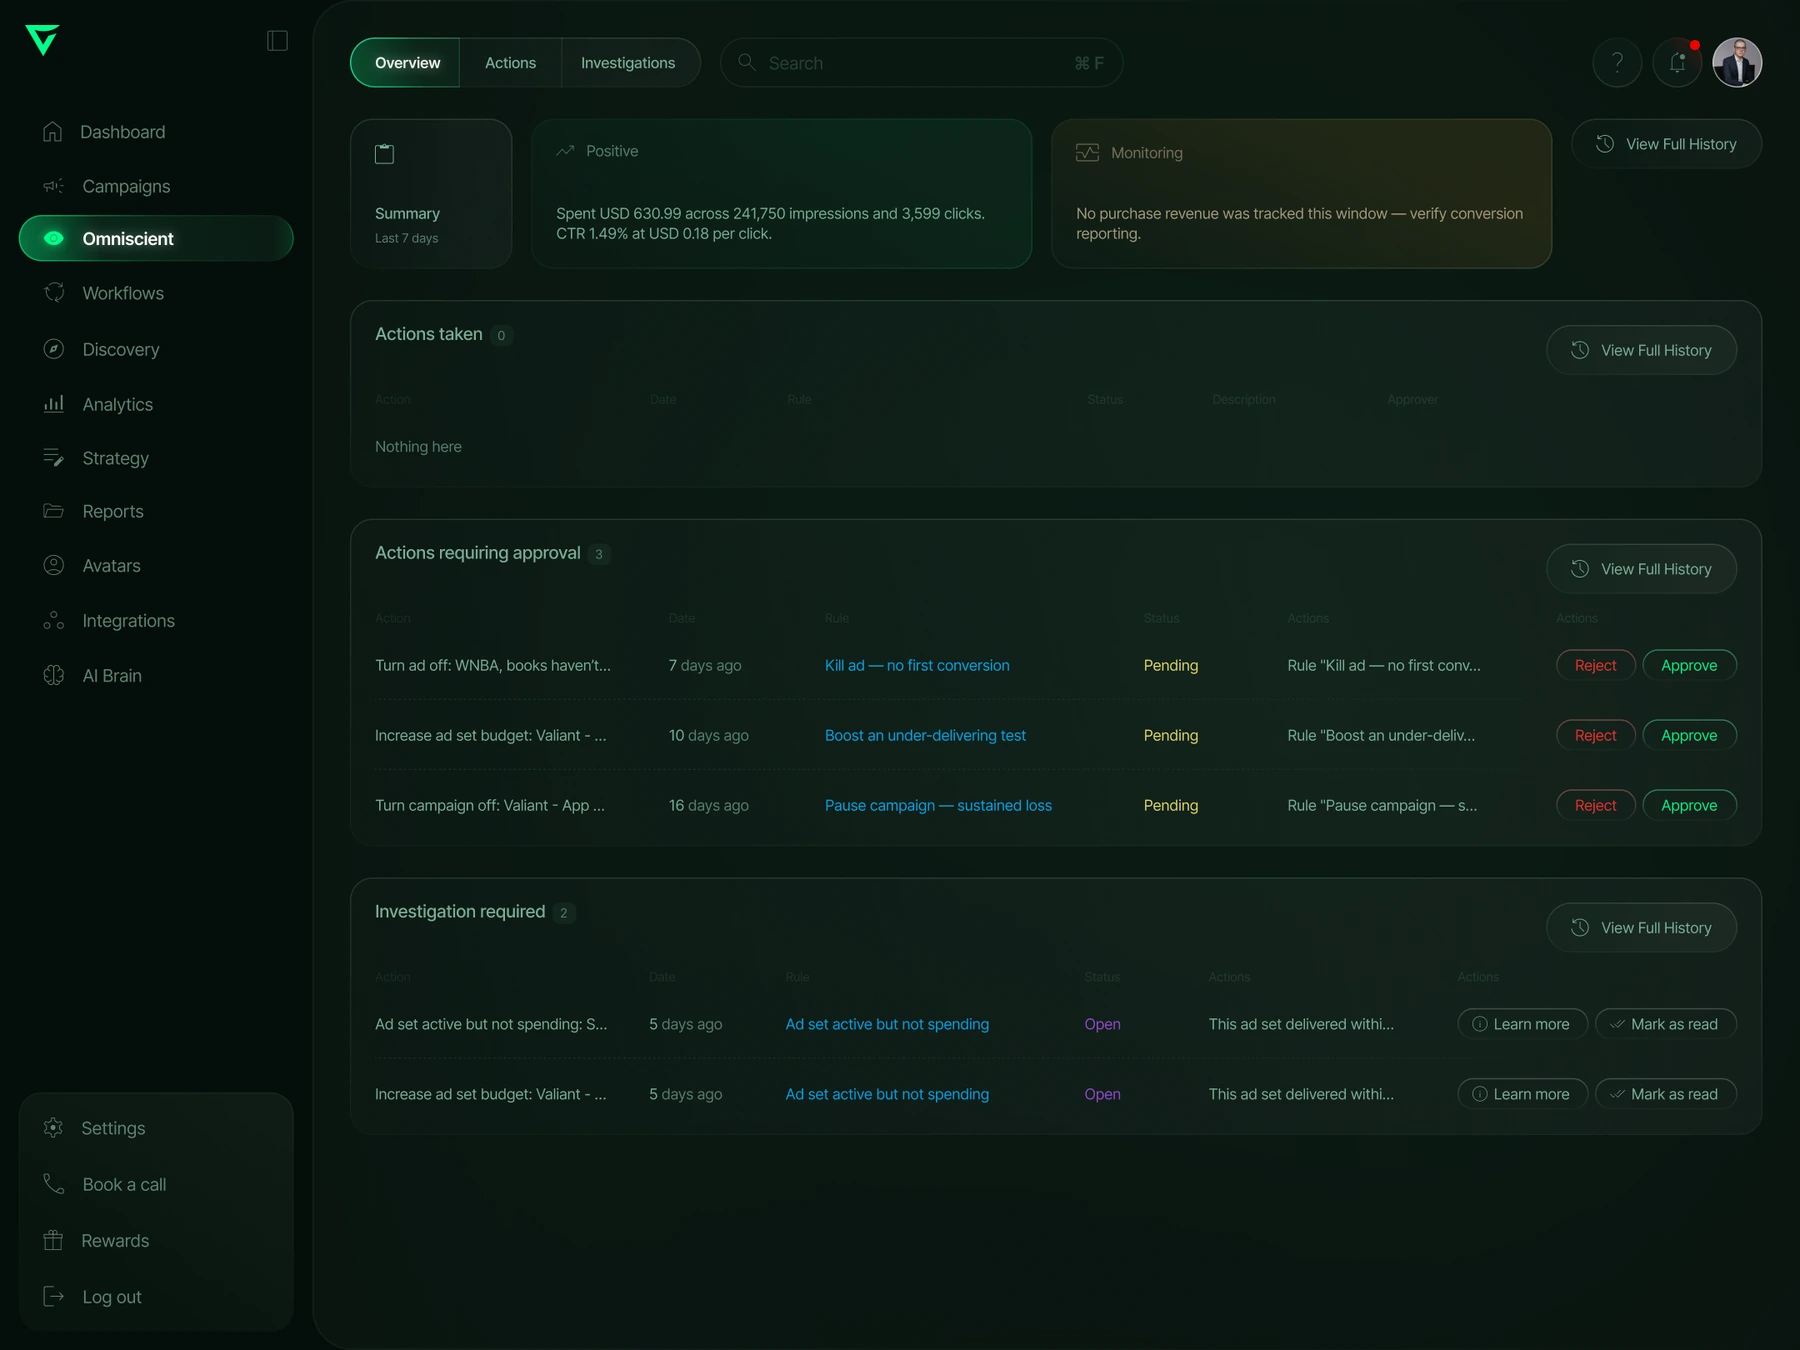
Task: Focus the Search input field
Action: [921, 63]
